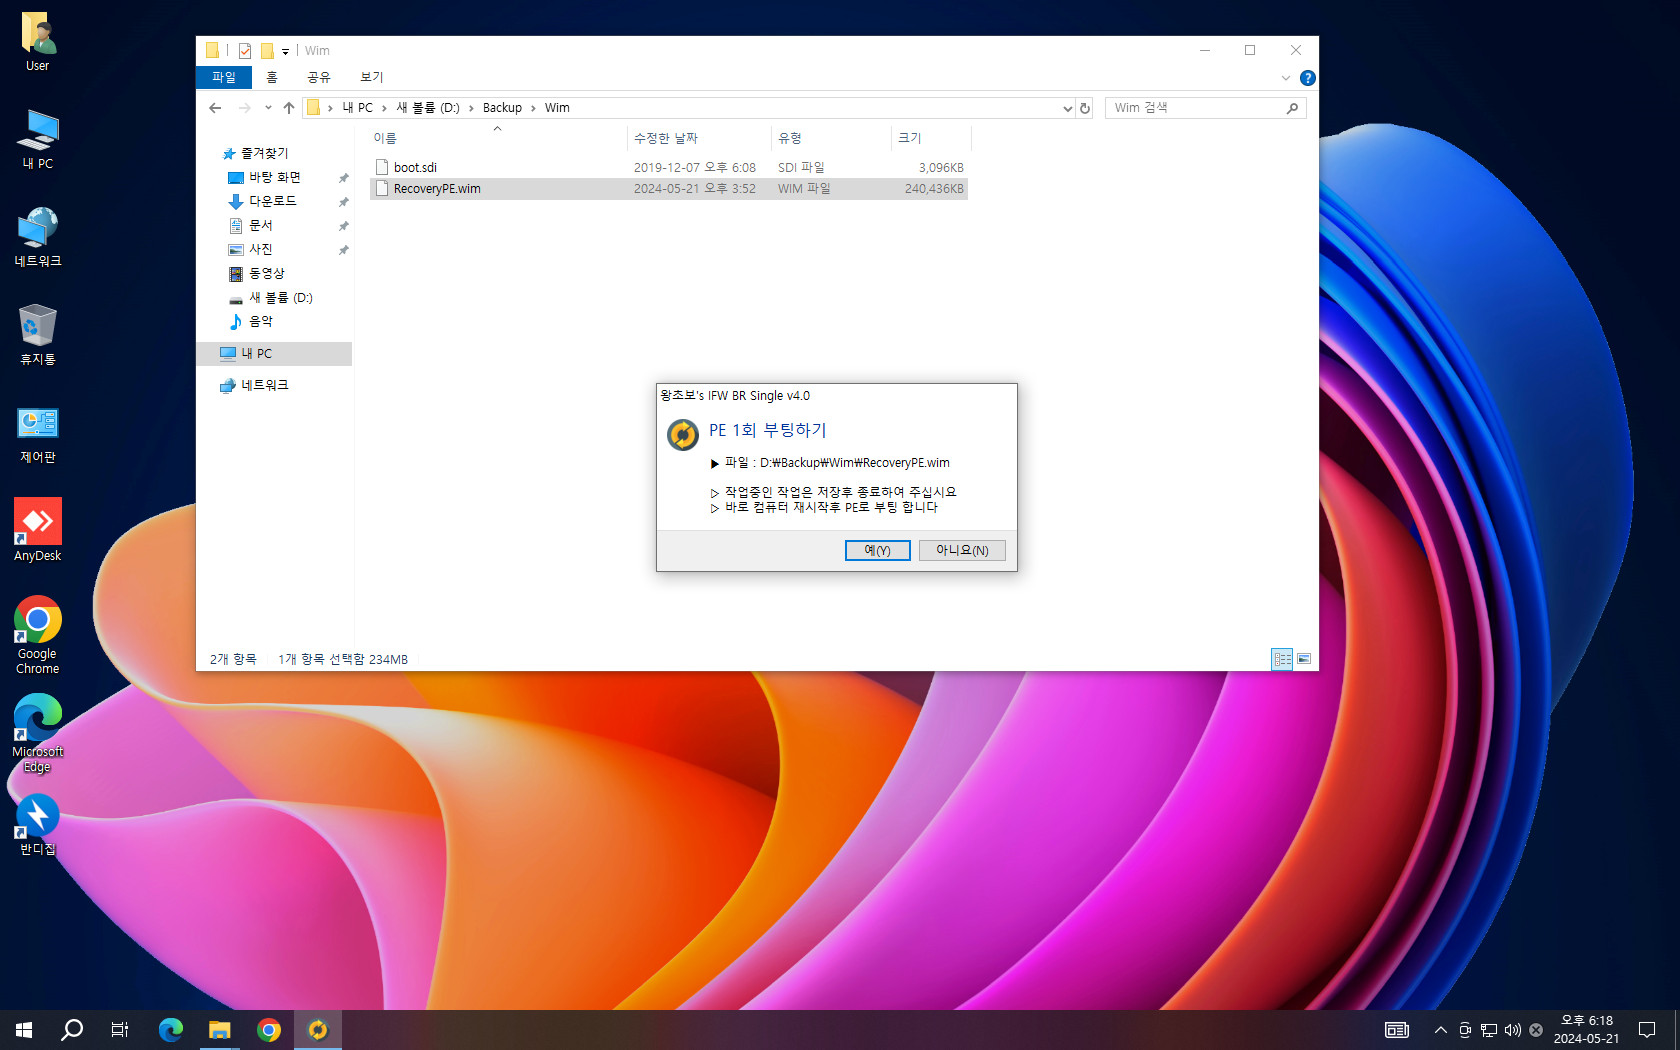Open 내 PC desktop icon
Viewport: 1680px width, 1050px height.
38,140
